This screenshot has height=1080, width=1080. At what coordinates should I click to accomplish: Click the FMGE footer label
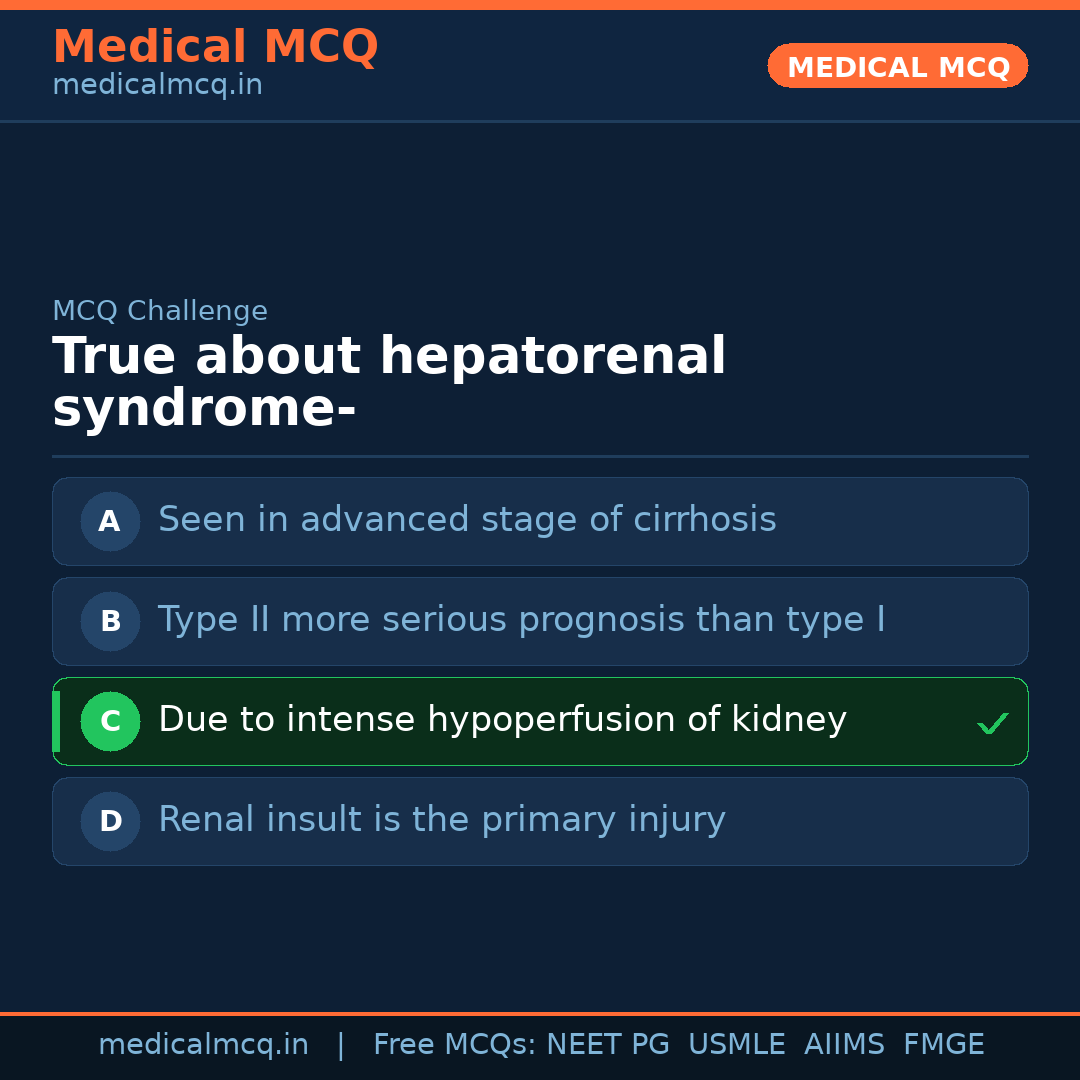click(x=943, y=1045)
